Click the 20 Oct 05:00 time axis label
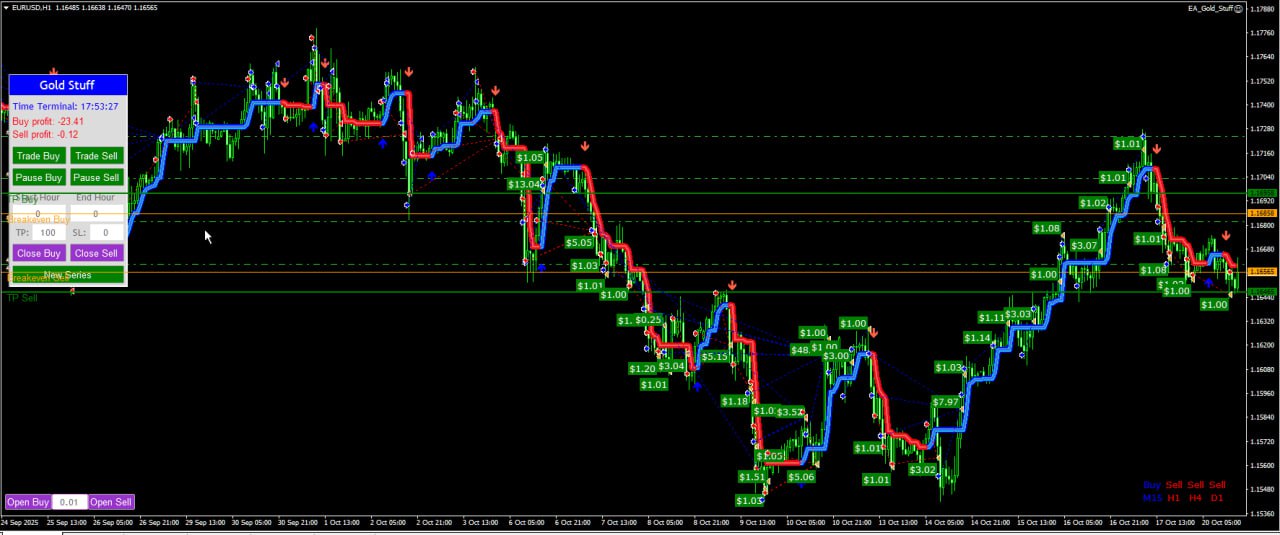The image size is (1280, 535). point(1220,522)
